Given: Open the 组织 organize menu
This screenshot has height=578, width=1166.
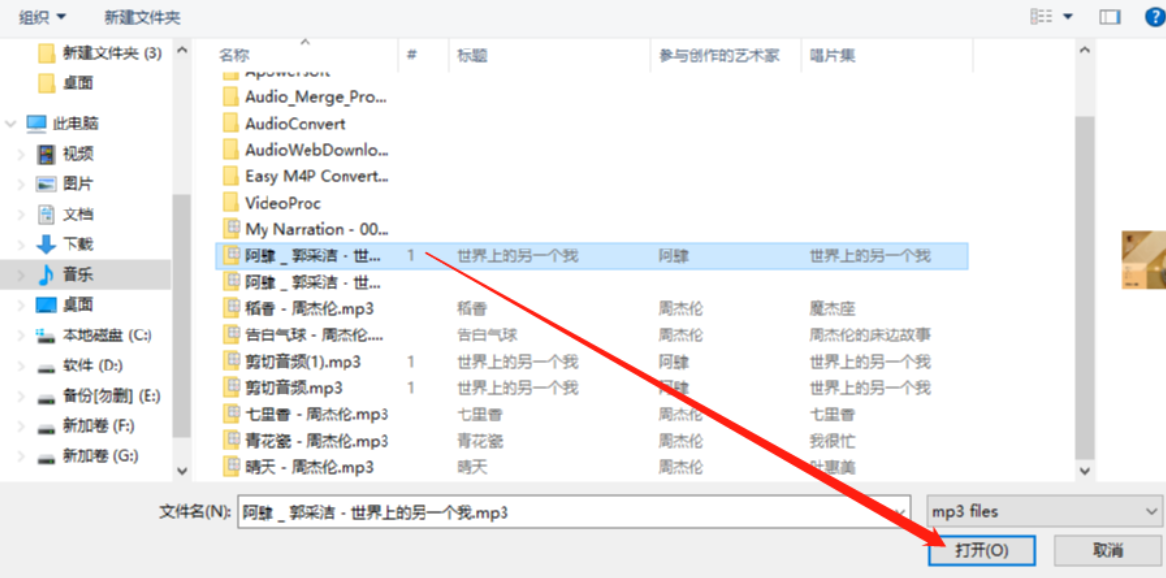Looking at the screenshot, I should tap(42, 16).
